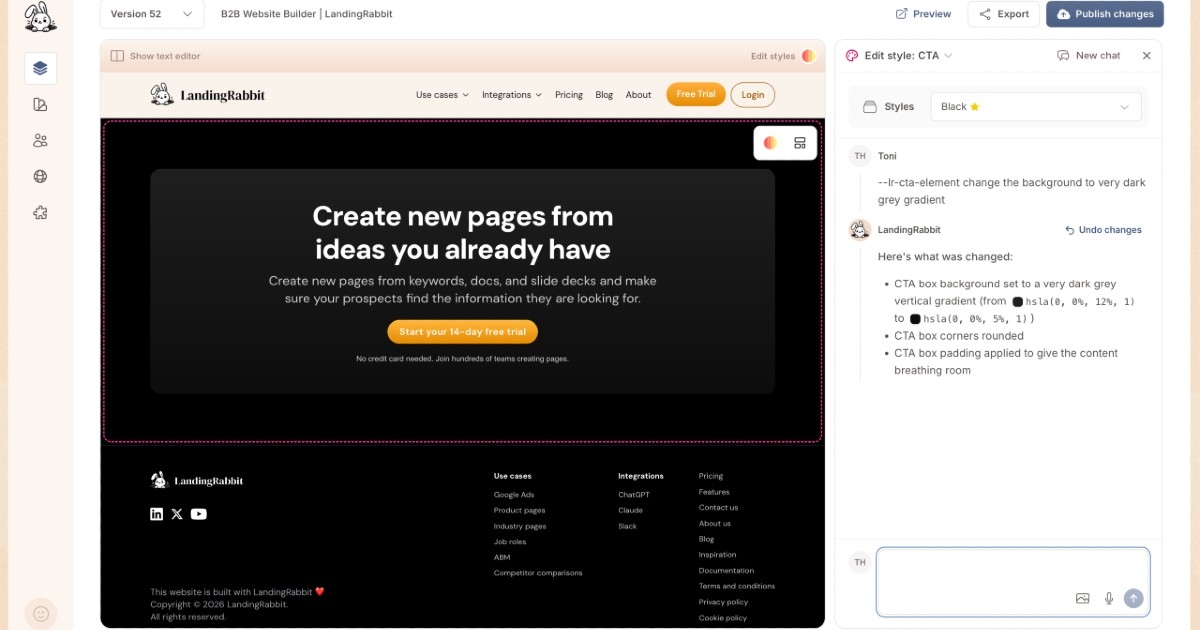Click the team members sidebar icon

40,140
